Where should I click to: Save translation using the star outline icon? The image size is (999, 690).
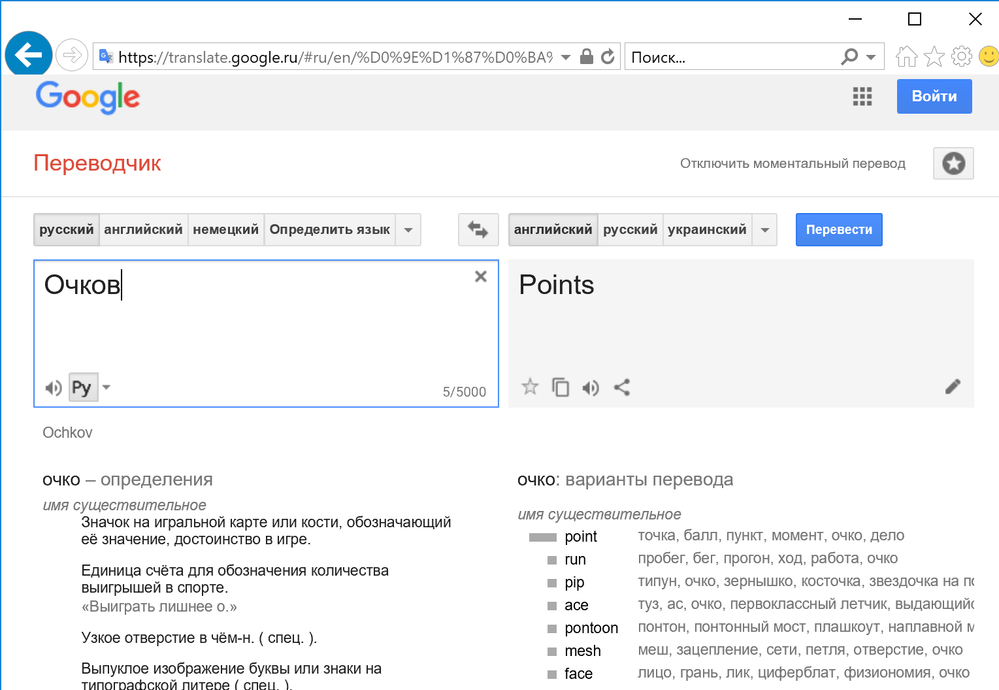530,387
